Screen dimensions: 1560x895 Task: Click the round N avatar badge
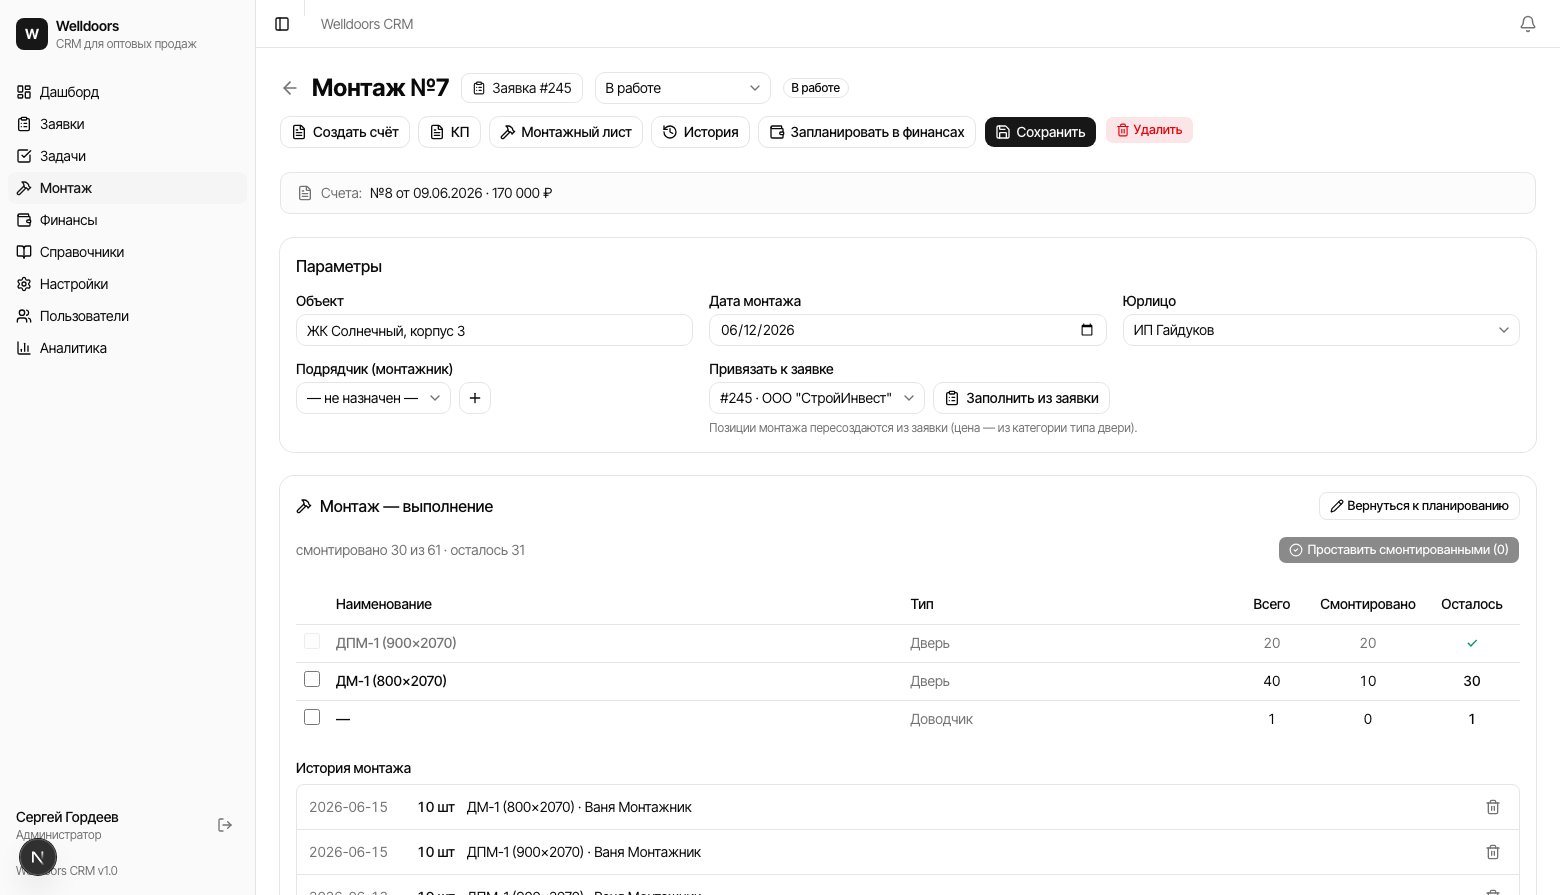(x=38, y=857)
